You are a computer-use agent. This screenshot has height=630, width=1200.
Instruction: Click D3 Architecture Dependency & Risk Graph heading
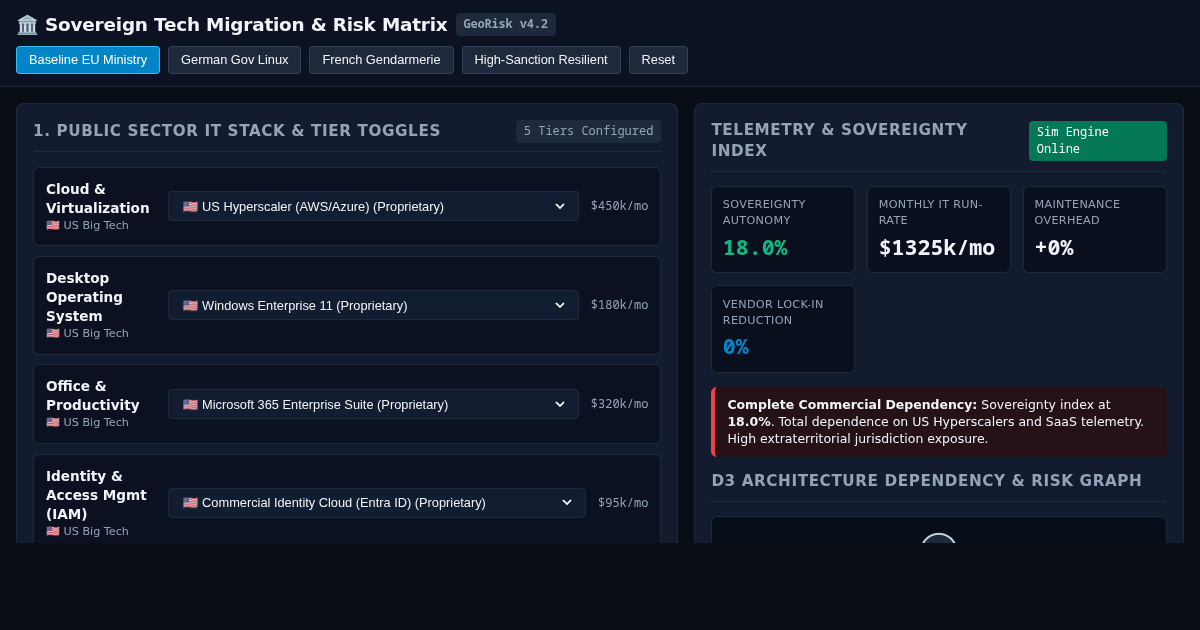[927, 481]
